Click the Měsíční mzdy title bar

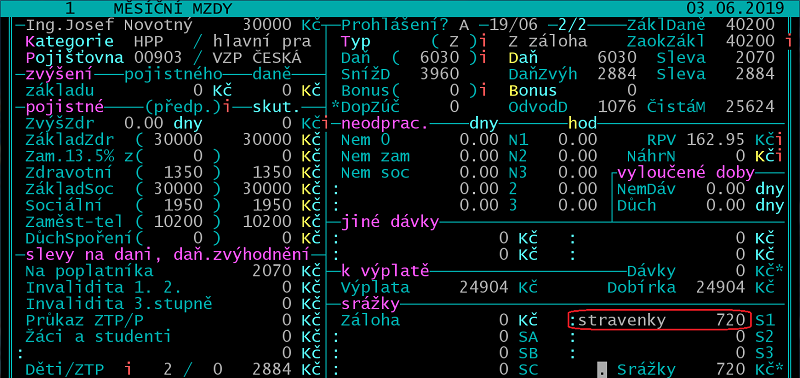[x=400, y=8]
